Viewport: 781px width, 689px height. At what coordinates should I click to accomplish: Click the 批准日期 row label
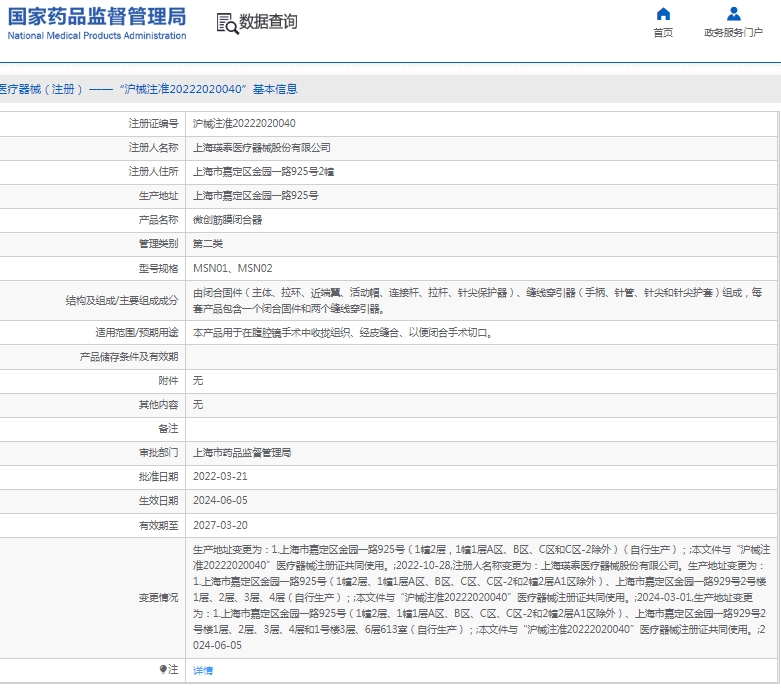tap(158, 476)
